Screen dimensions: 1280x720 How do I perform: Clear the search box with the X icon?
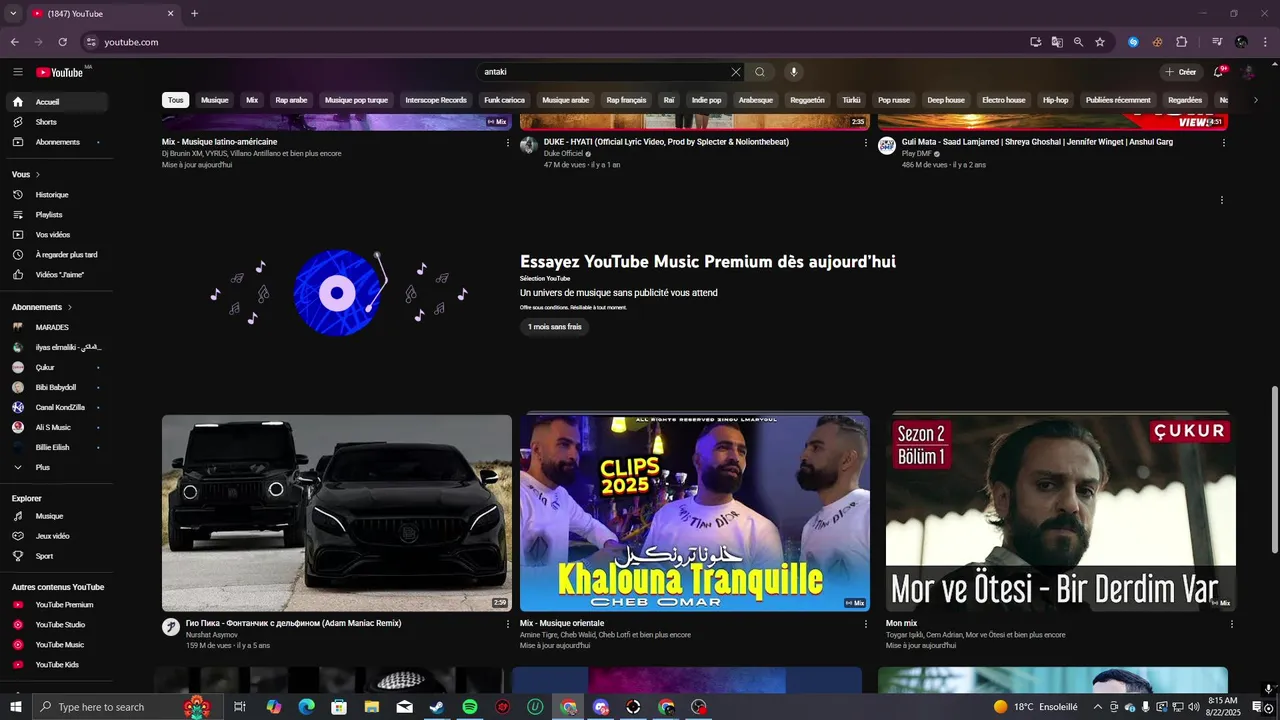(x=736, y=72)
